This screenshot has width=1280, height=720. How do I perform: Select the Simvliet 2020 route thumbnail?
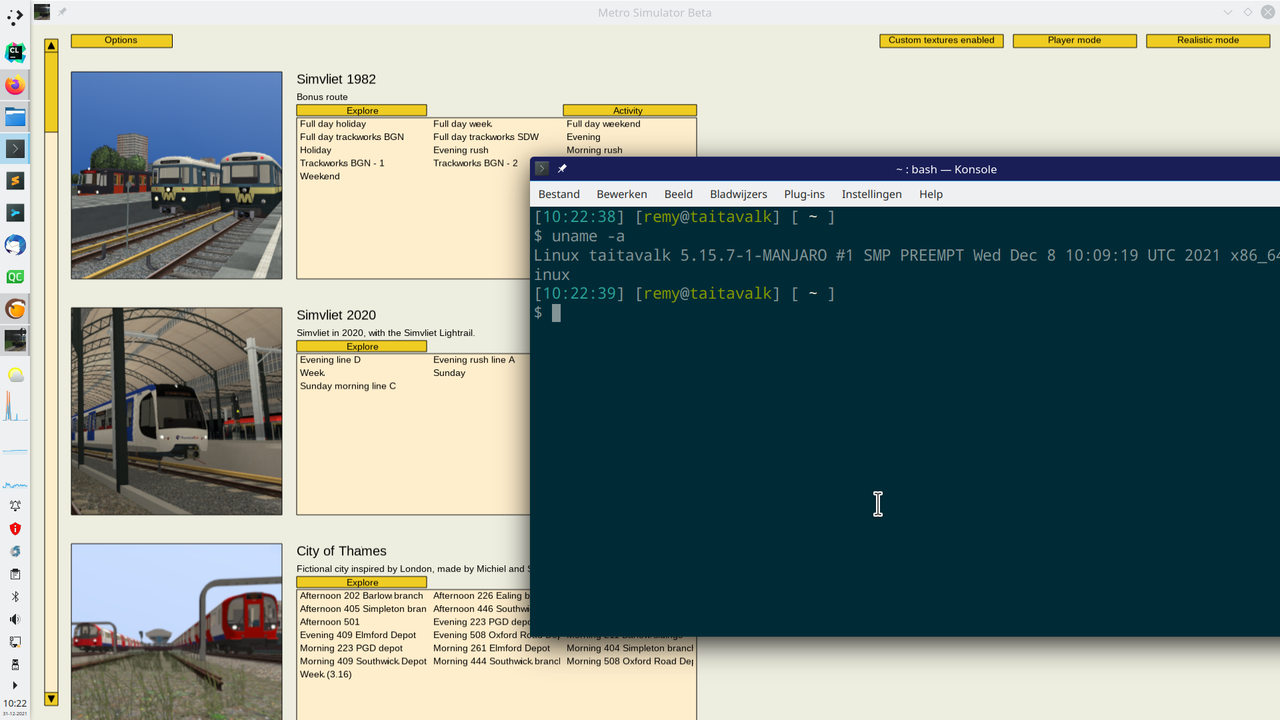177,411
